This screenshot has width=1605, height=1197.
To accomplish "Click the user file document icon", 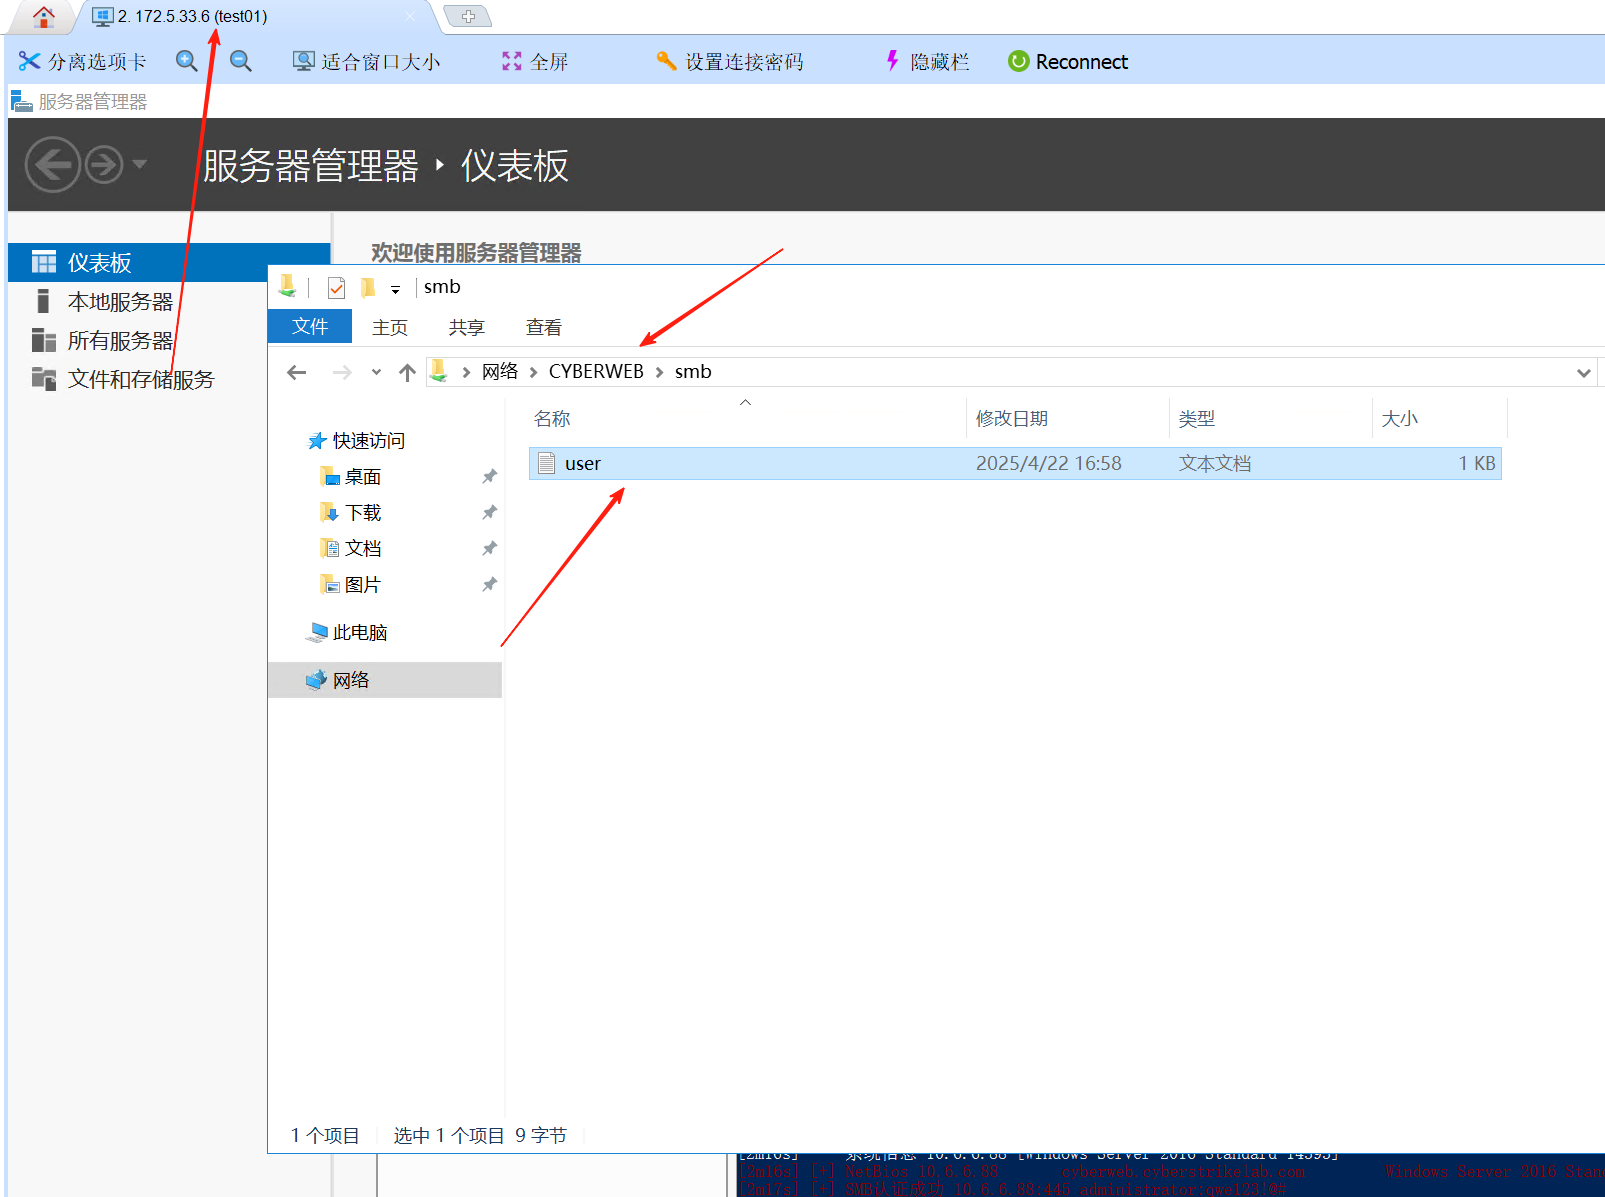I will pyautogui.click(x=546, y=463).
